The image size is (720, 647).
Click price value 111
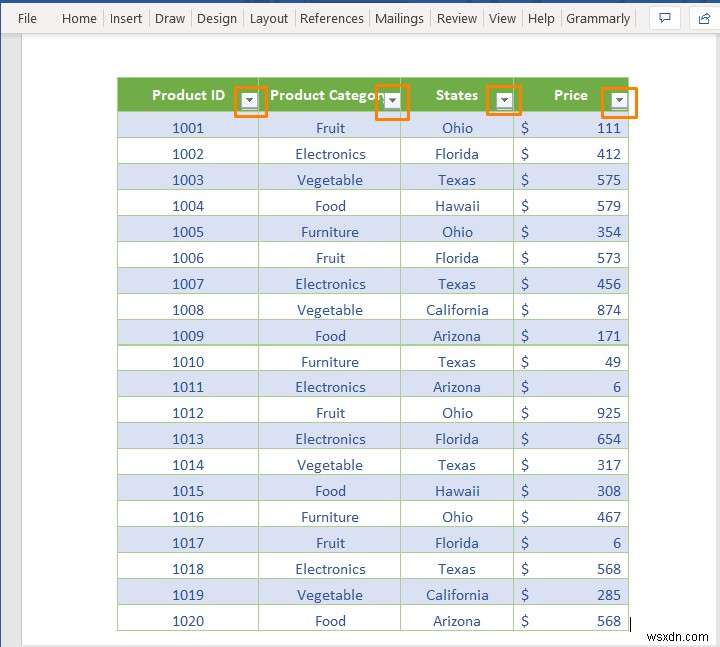coord(609,128)
